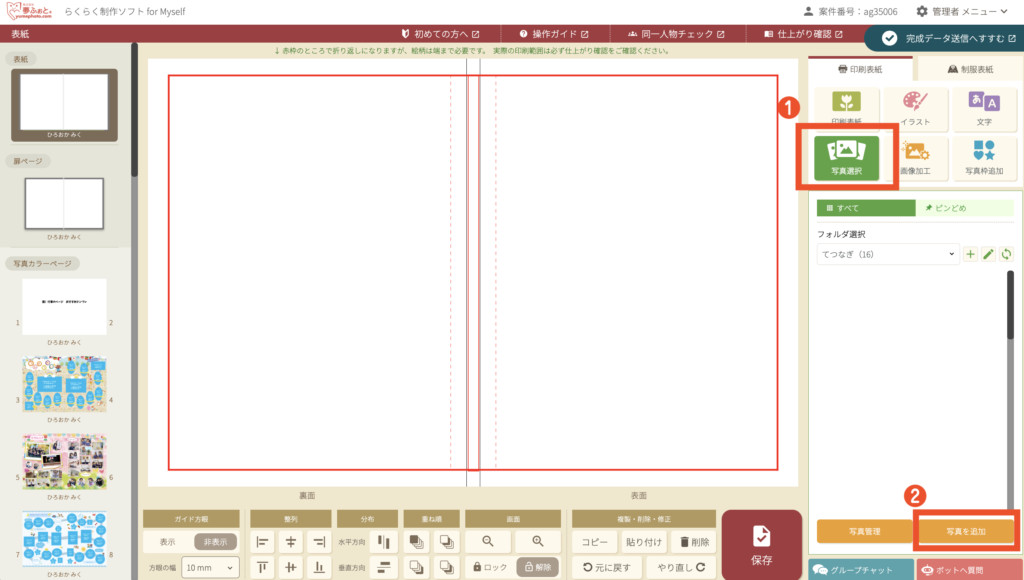The height and width of the screenshot is (580, 1024).
Task: Set guide grid to 非表示
Action: pyautogui.click(x=216, y=541)
